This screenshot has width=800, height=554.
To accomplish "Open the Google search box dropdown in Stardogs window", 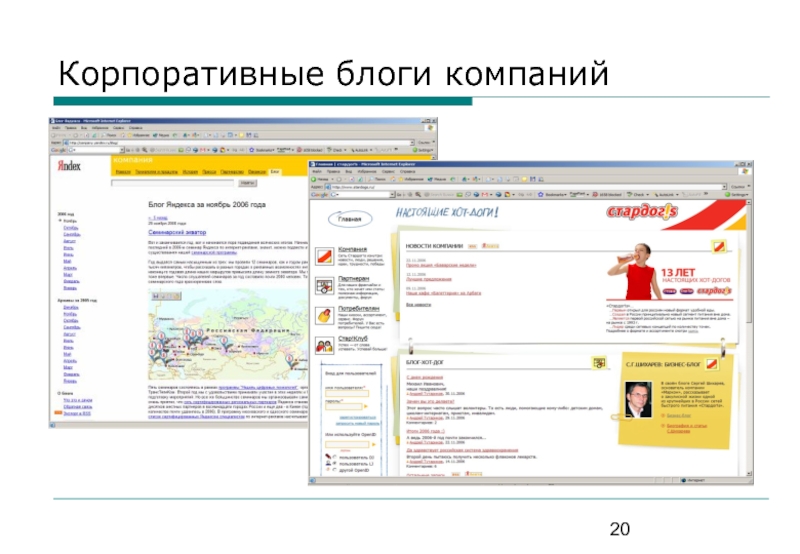I will pyautogui.click(x=392, y=195).
